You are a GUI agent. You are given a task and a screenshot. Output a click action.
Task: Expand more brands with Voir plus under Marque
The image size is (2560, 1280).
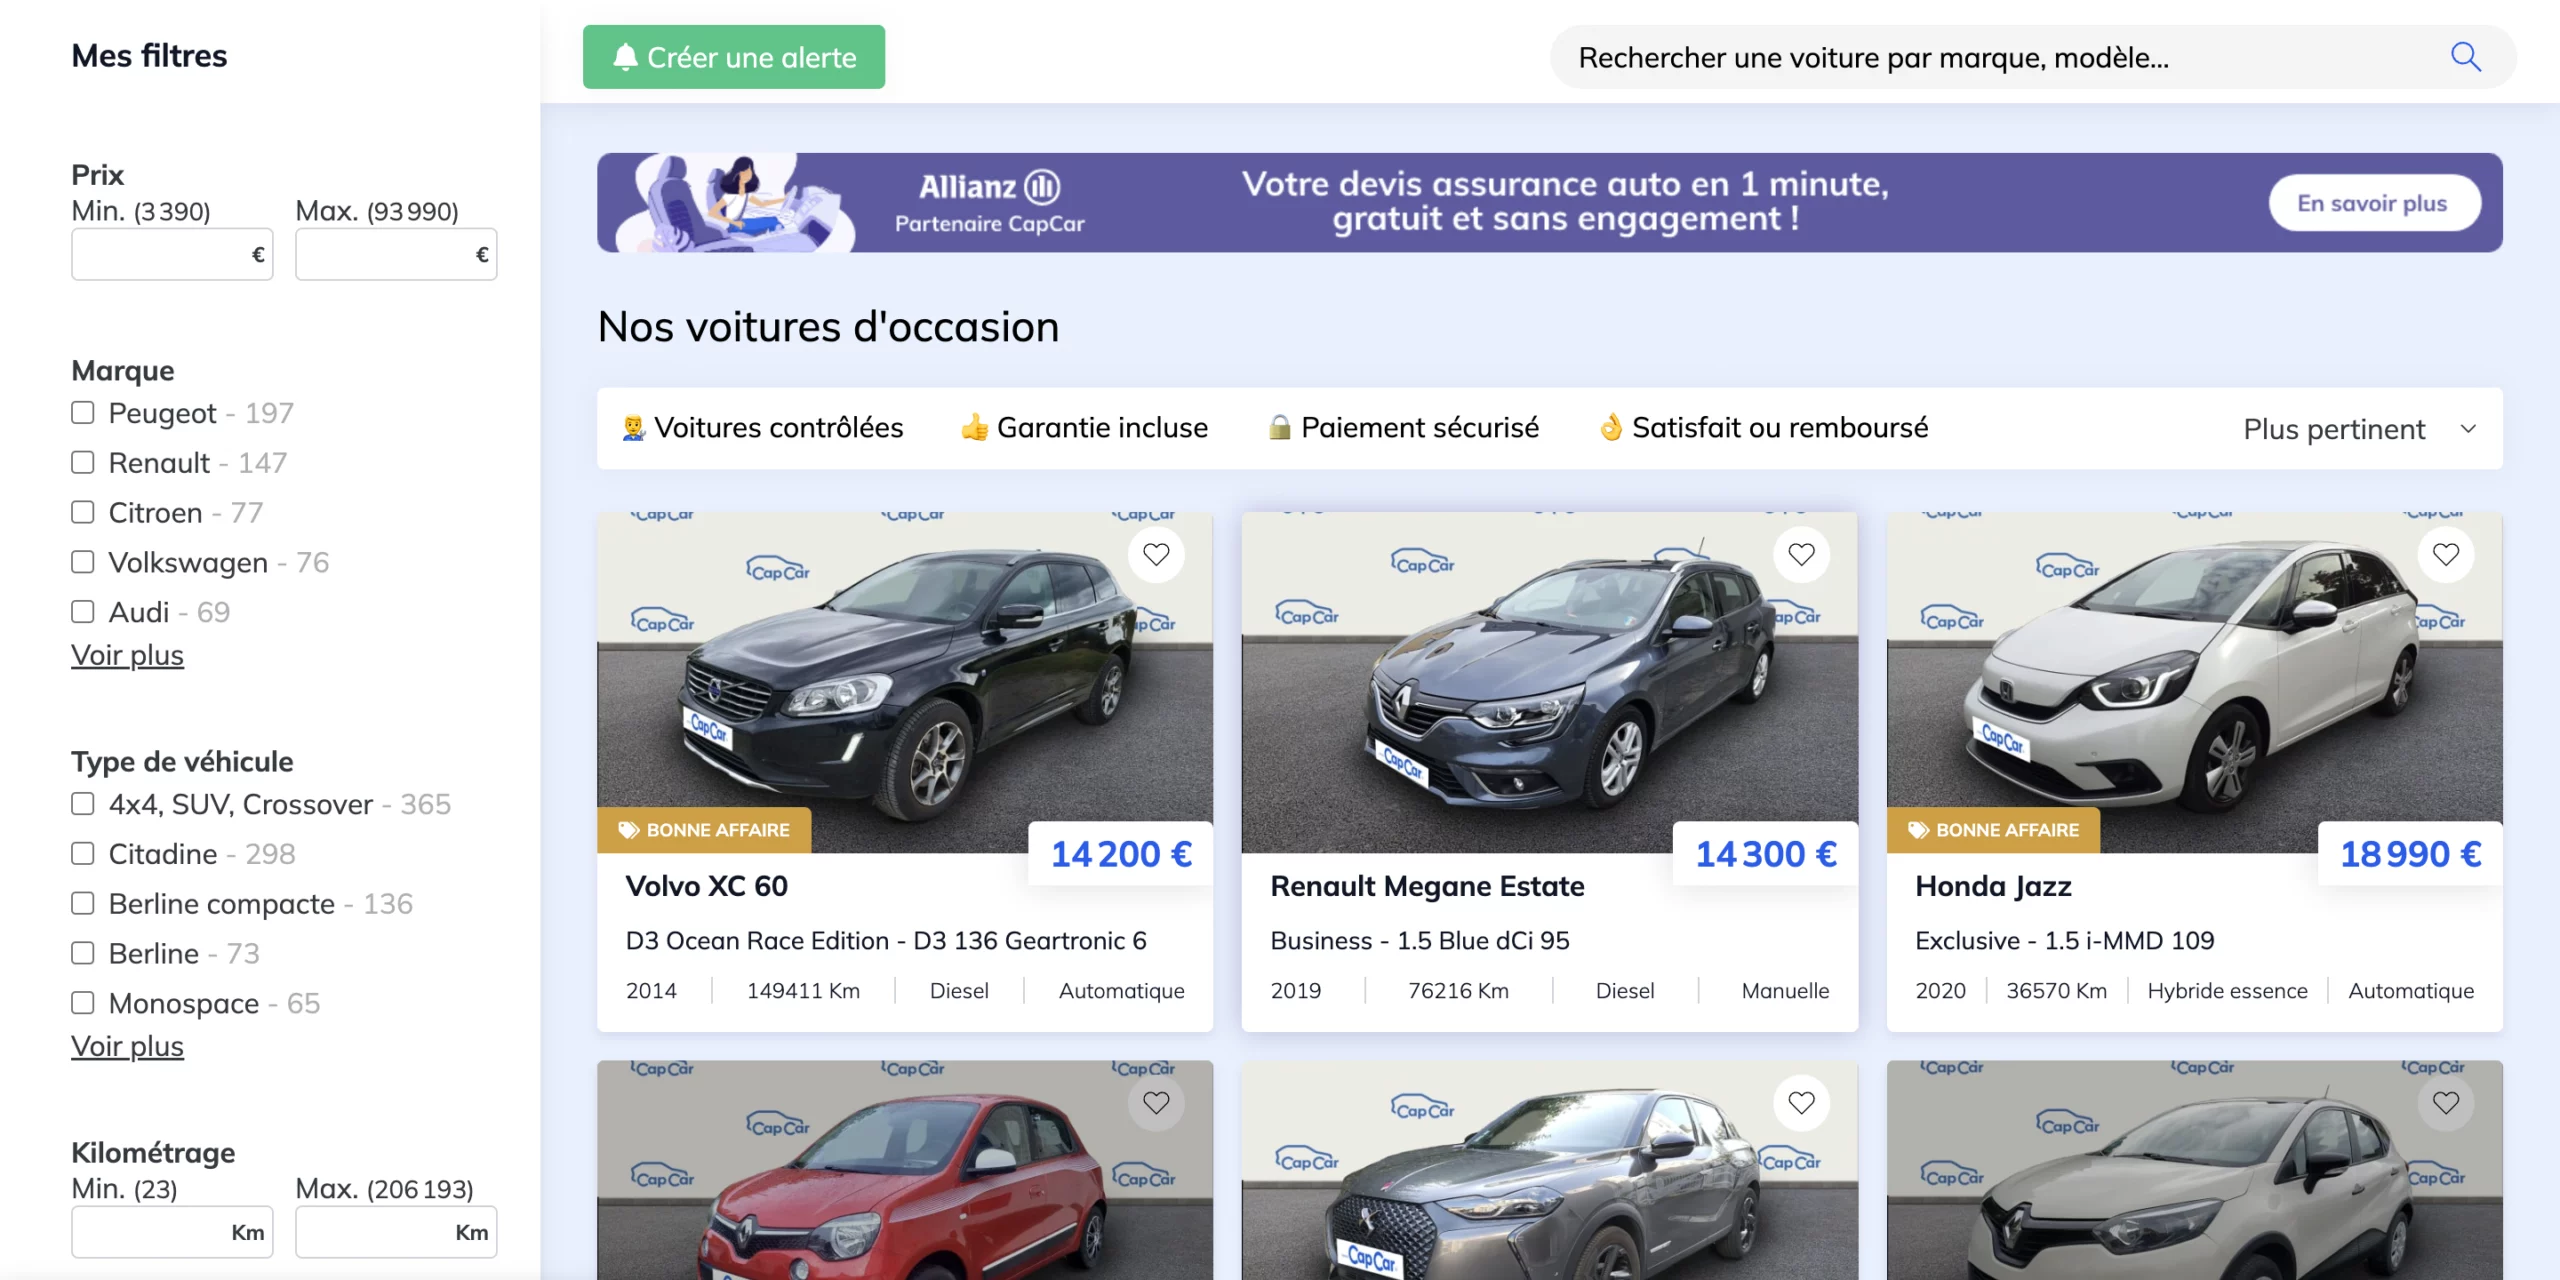coord(127,655)
